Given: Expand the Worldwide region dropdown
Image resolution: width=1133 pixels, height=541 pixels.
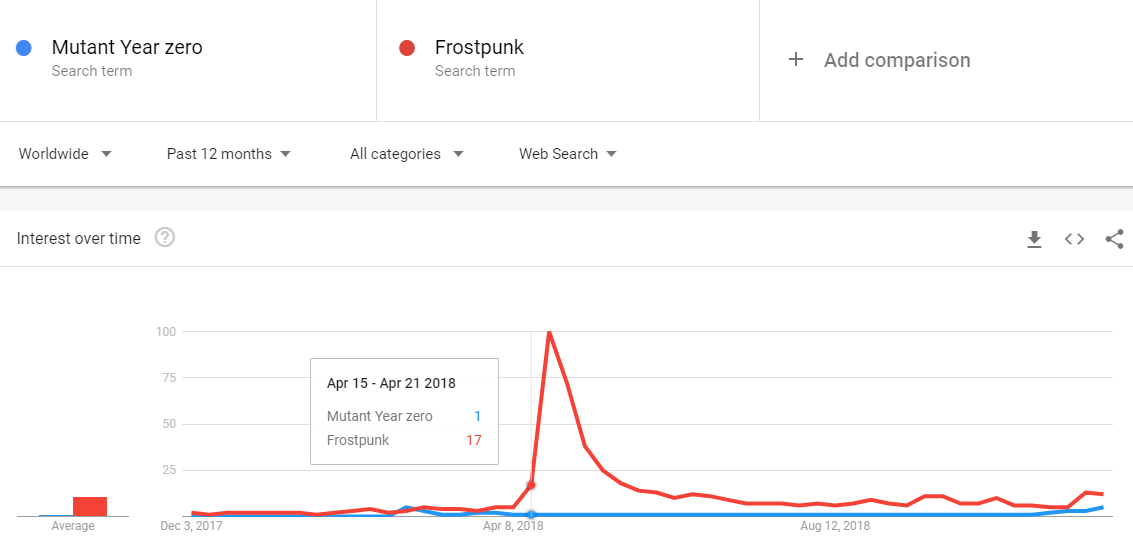Looking at the screenshot, I should click(x=65, y=154).
